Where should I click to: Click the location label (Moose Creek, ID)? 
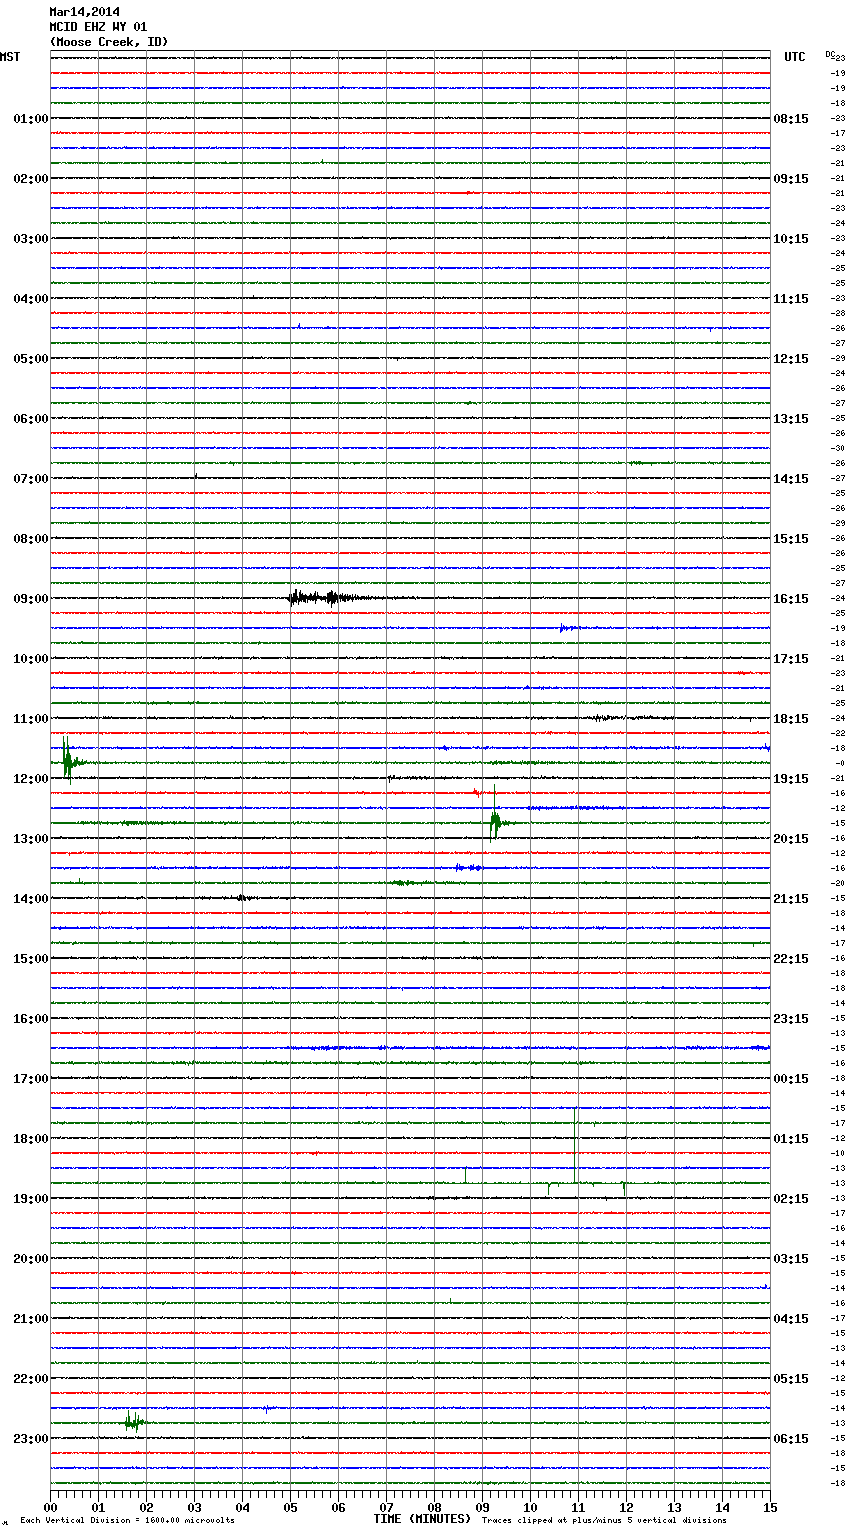pyautogui.click(x=109, y=42)
